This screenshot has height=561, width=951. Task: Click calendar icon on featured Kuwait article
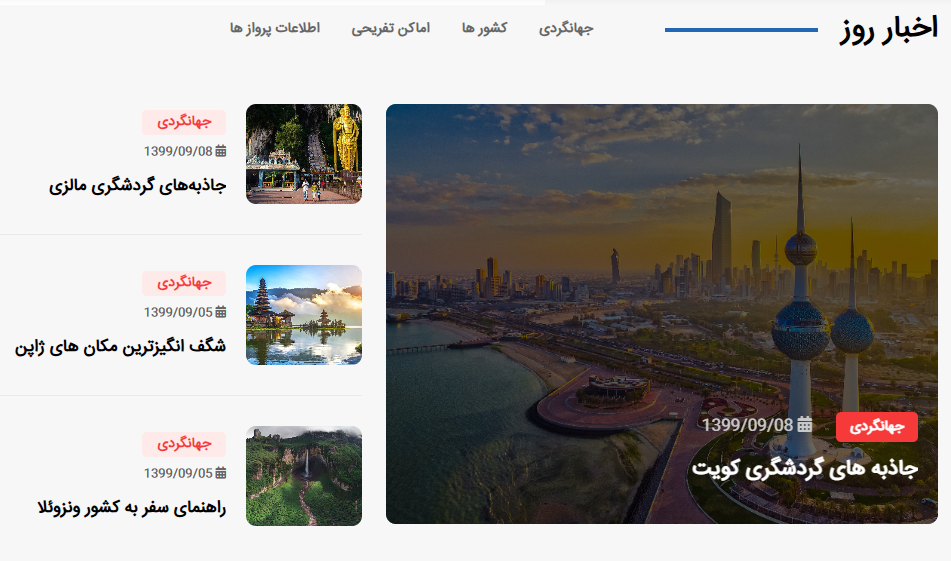coord(804,425)
